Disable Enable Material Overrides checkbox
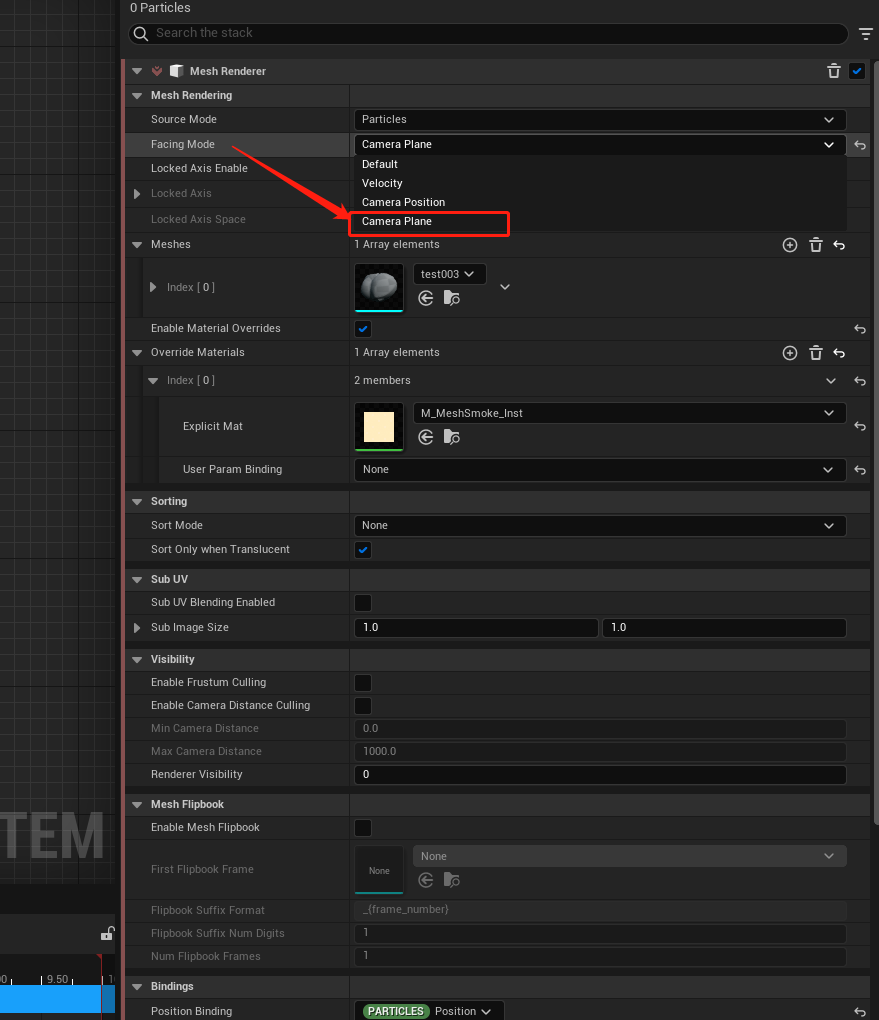Viewport: 879px width, 1020px height. click(x=363, y=329)
